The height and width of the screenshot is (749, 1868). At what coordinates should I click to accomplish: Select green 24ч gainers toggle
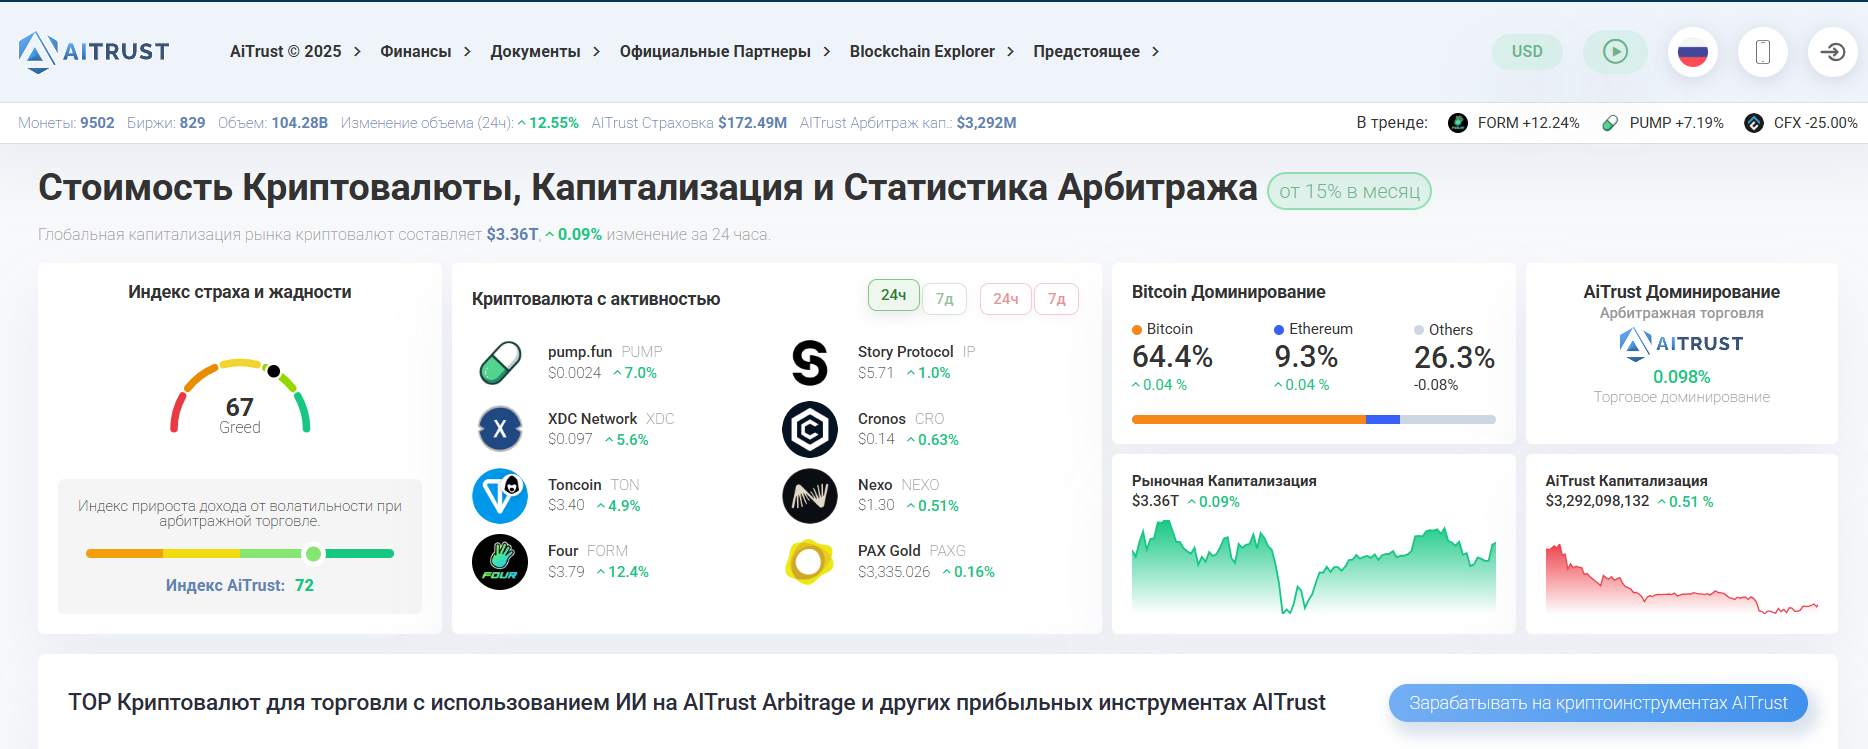(894, 296)
